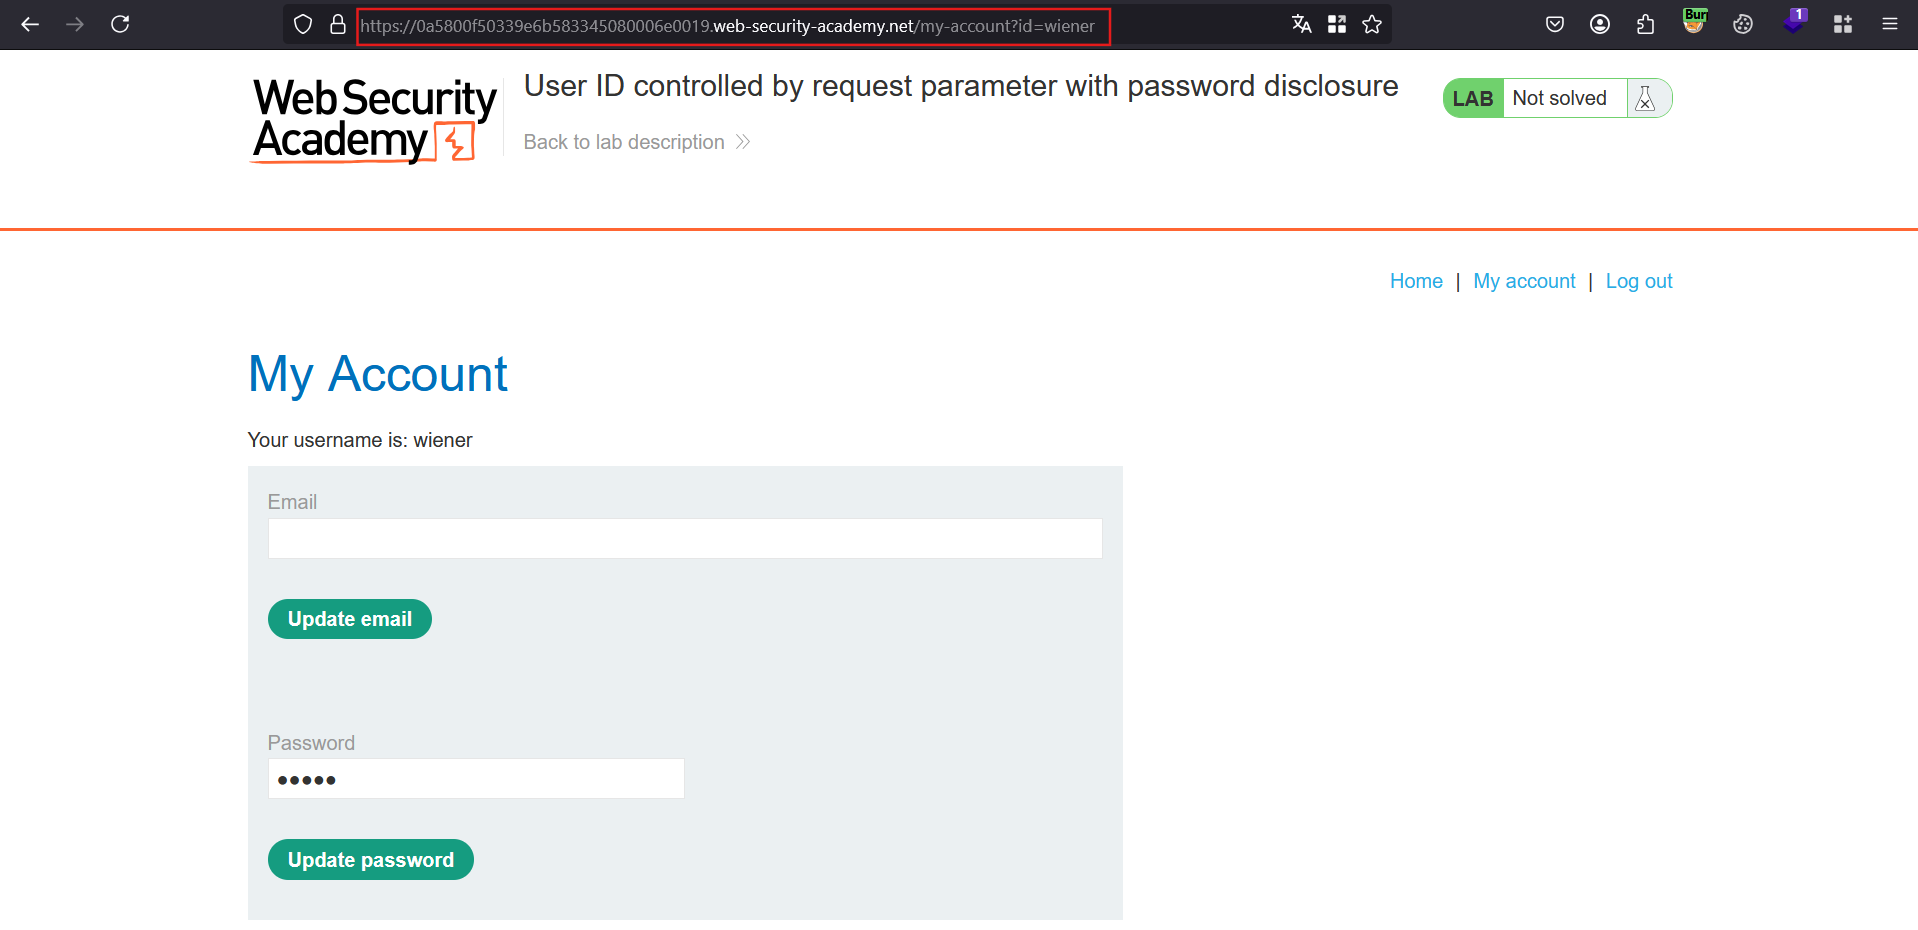Show site security padlock info
Viewport: 1918px width, 930px height.
click(x=338, y=24)
